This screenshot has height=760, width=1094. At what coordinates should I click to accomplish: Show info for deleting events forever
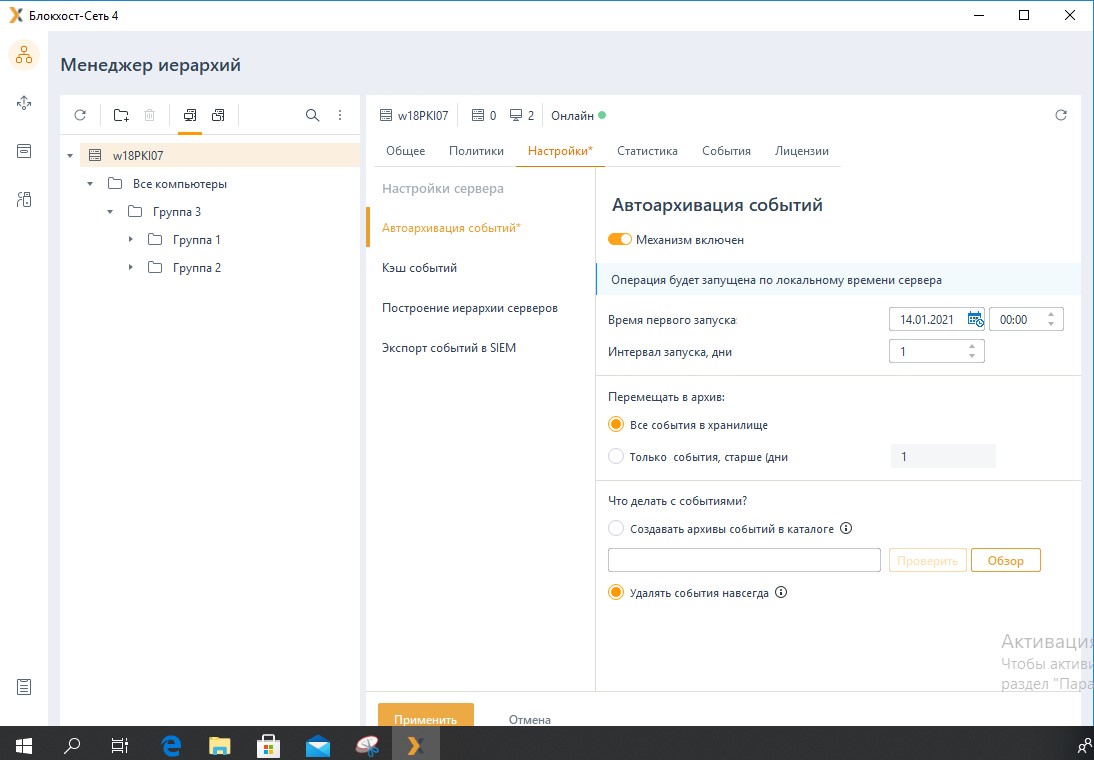[781, 593]
